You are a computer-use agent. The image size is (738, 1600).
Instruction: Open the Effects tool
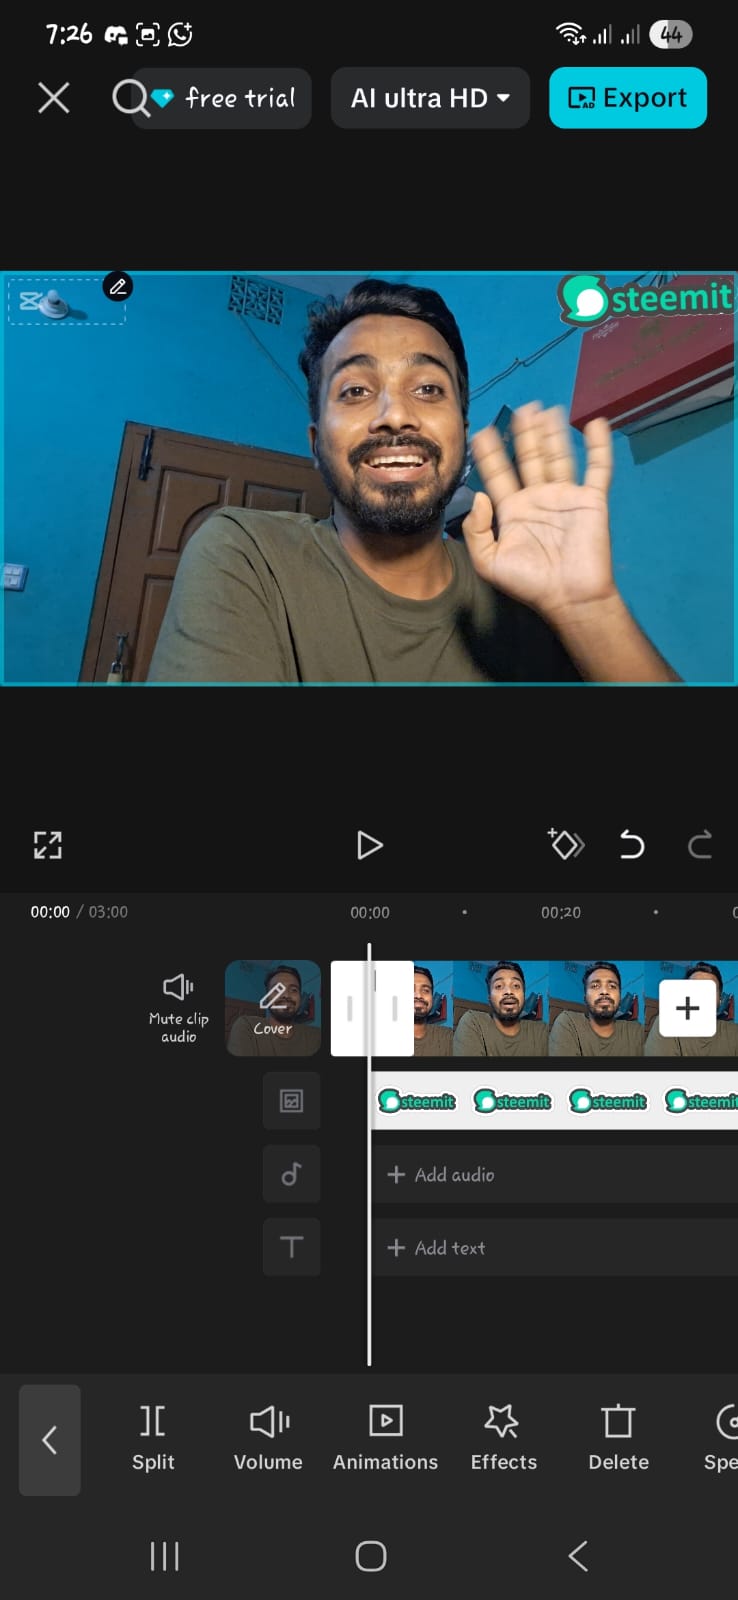click(503, 1438)
